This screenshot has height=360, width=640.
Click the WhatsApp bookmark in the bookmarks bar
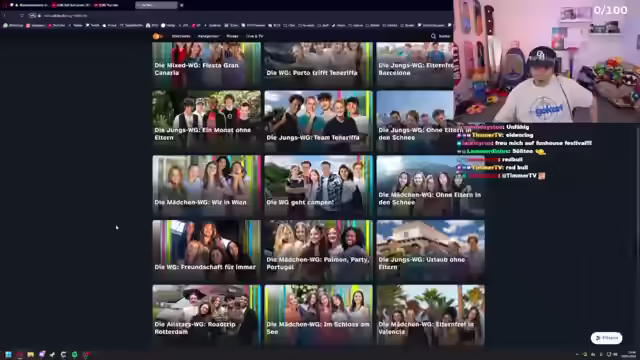tap(13, 25)
